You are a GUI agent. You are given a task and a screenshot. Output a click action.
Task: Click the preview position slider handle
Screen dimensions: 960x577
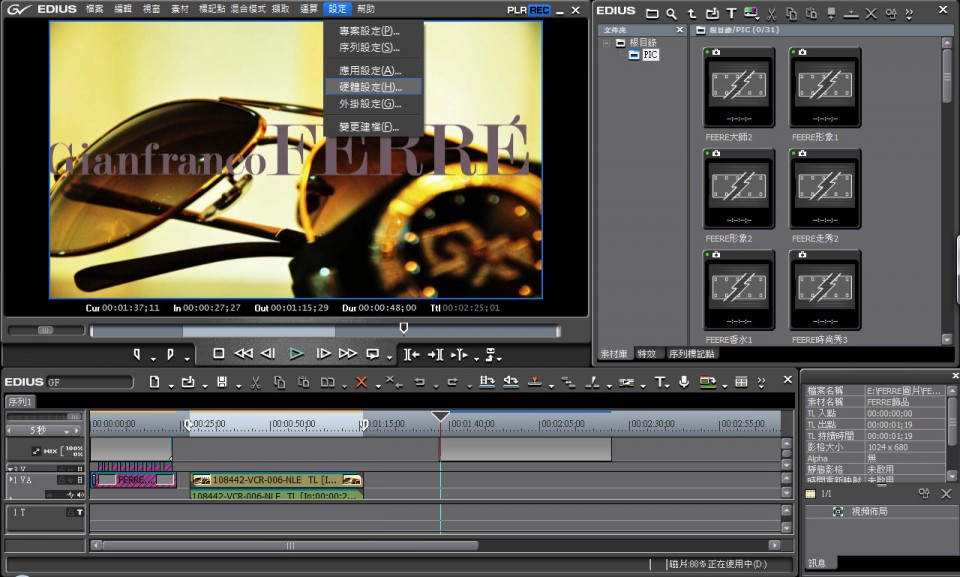[404, 327]
